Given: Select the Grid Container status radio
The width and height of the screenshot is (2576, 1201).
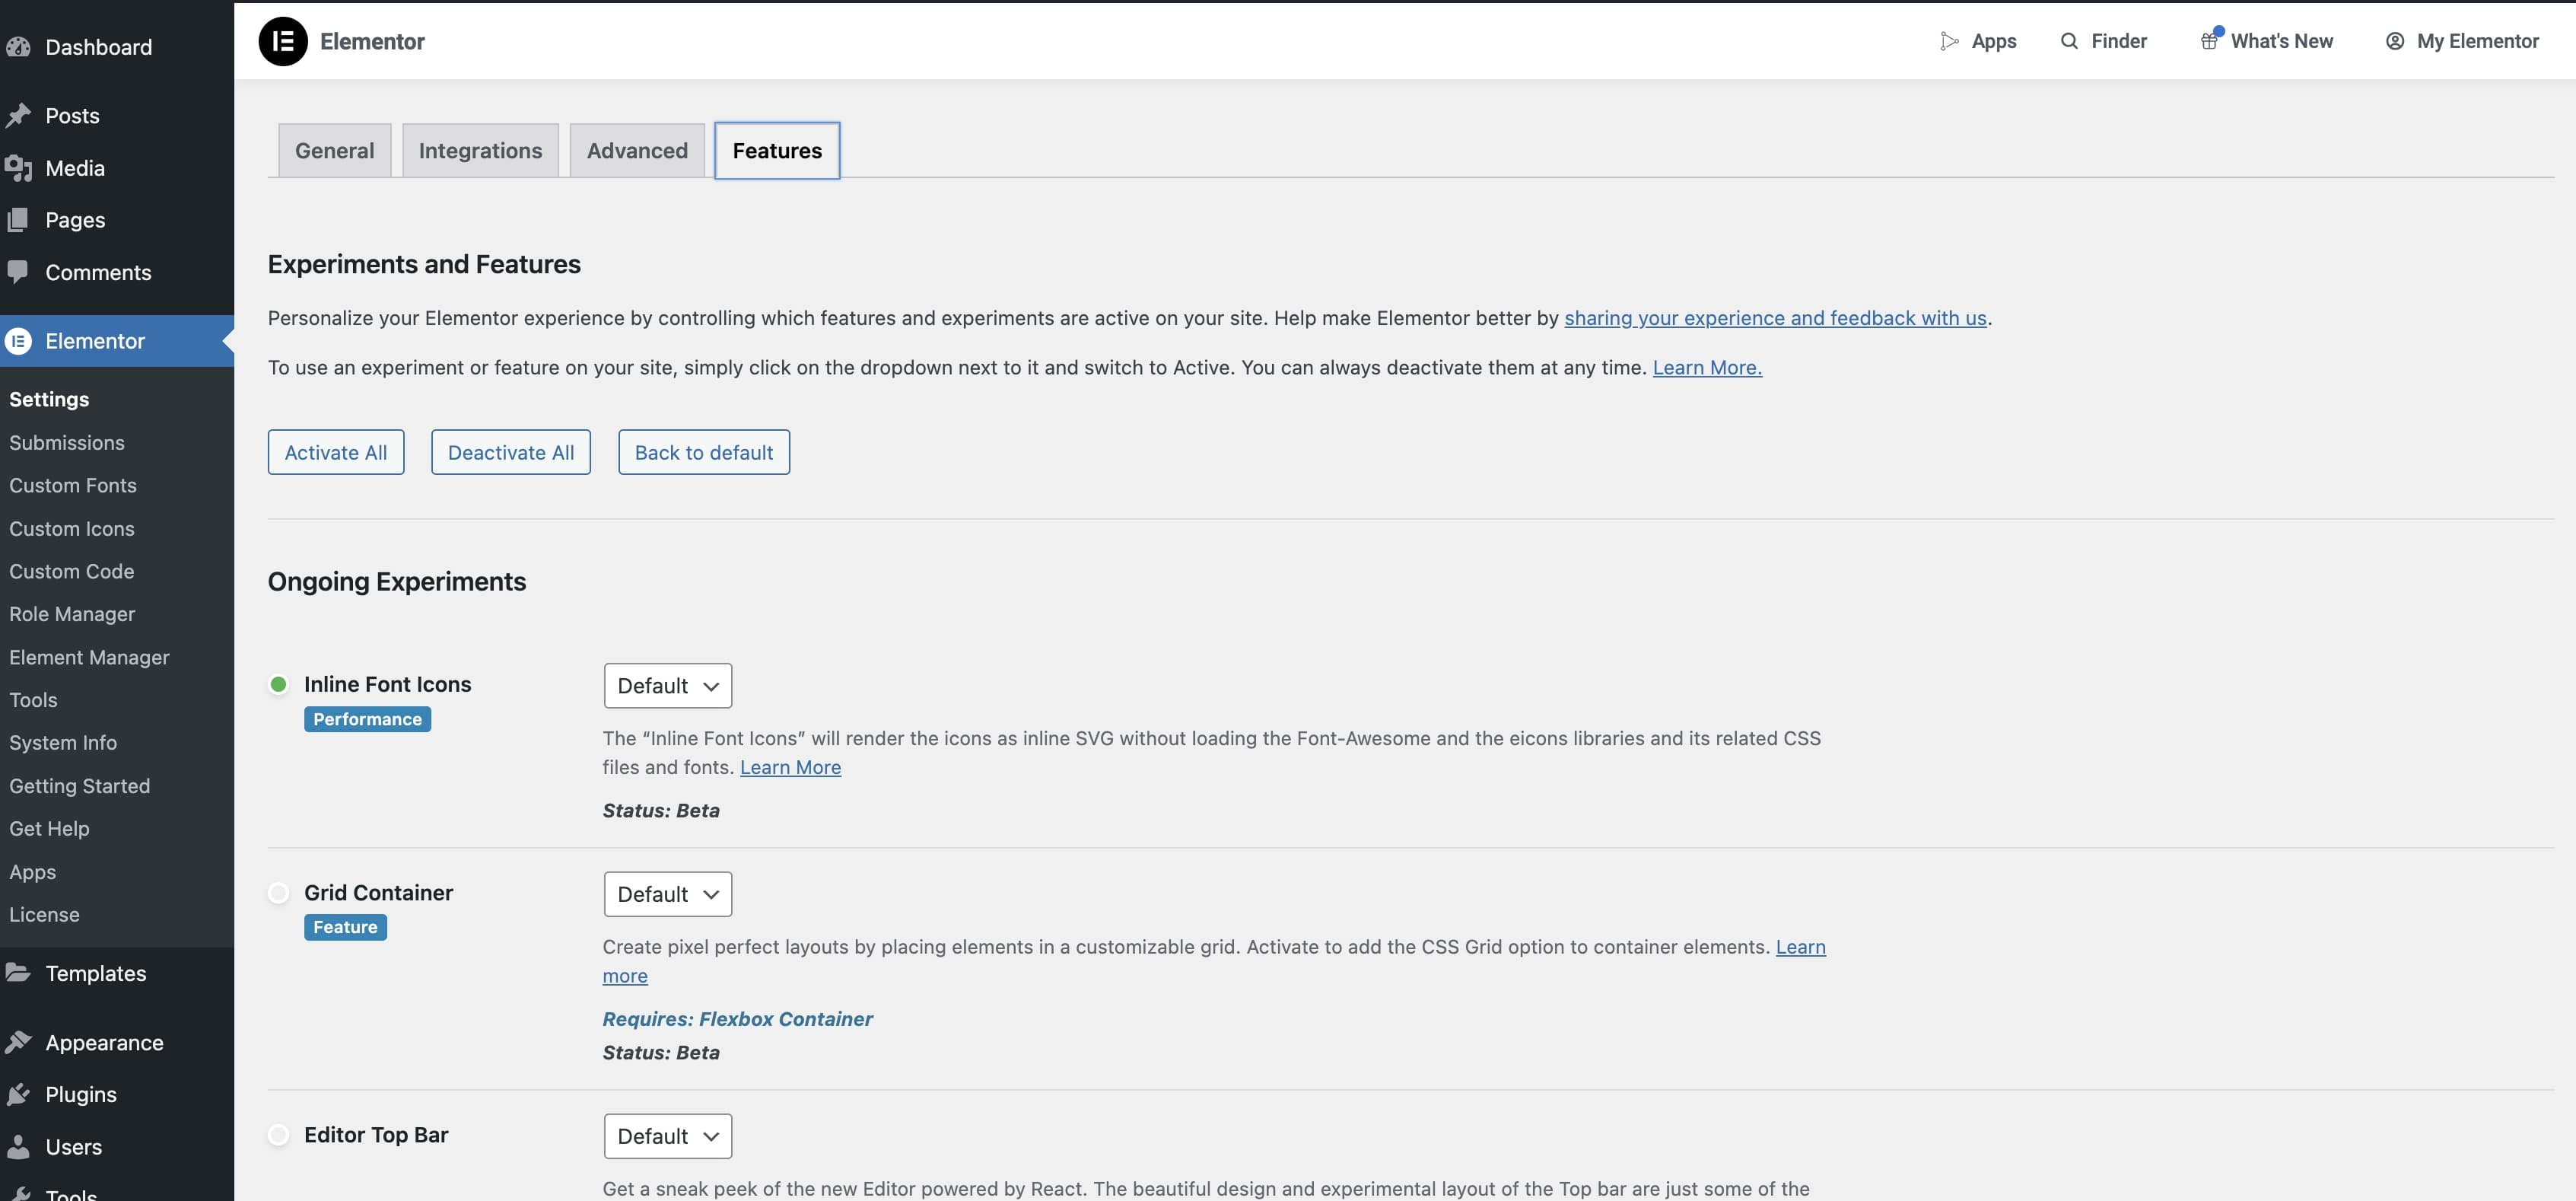Looking at the screenshot, I should coord(278,892).
